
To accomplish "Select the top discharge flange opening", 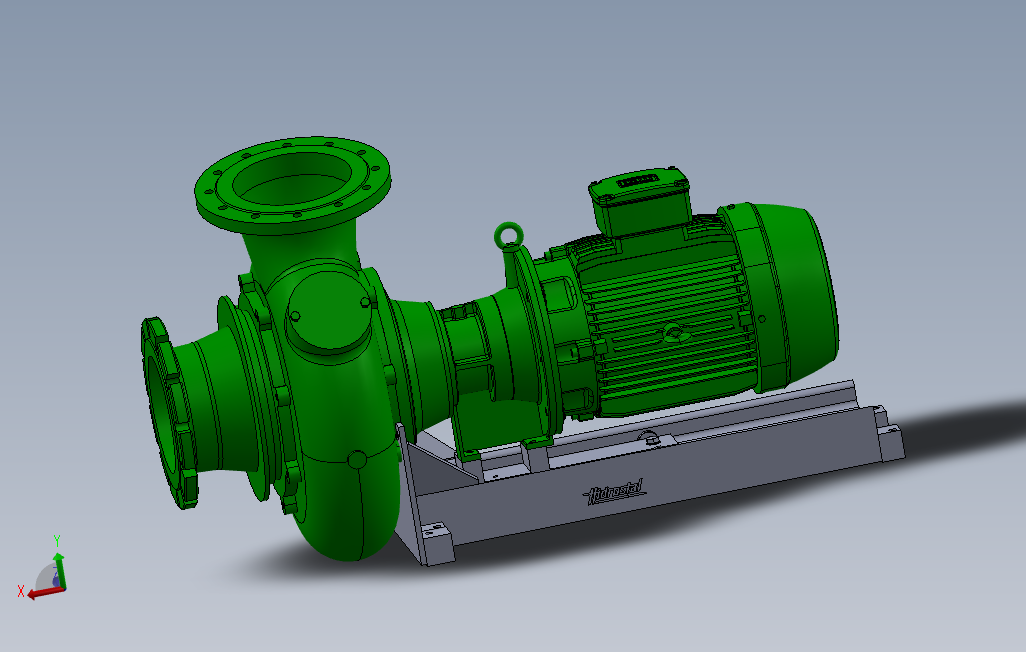I will (292, 181).
